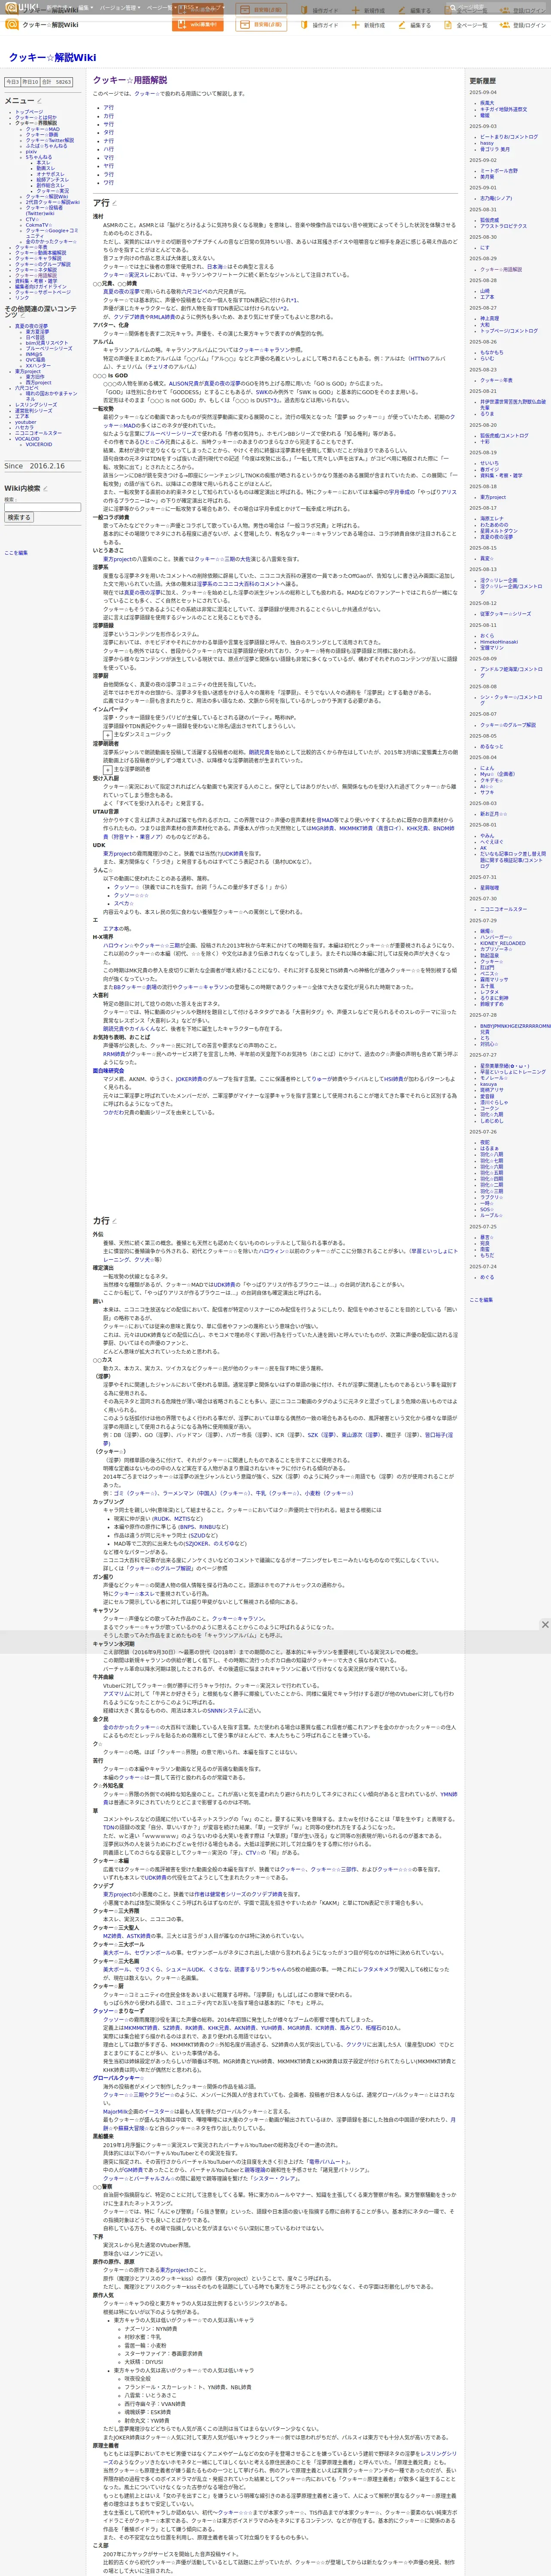Jump to ナ行 in the contents list
The height and width of the screenshot is (2576, 551).
(x=109, y=141)
